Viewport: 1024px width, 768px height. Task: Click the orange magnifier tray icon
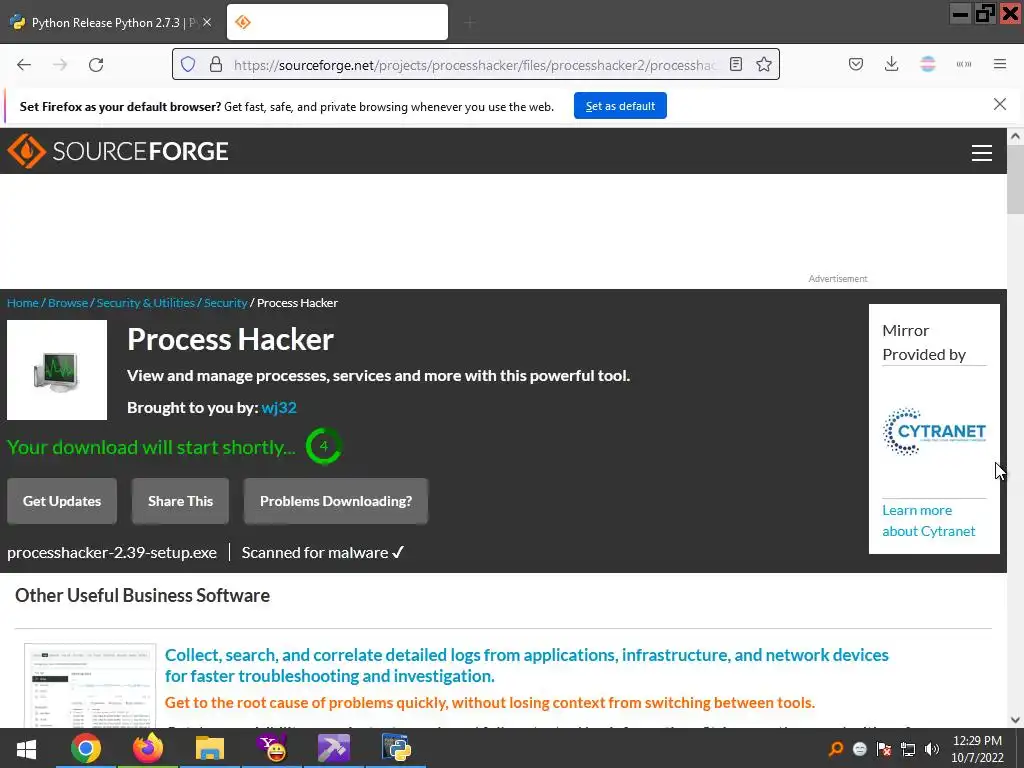tap(835, 748)
